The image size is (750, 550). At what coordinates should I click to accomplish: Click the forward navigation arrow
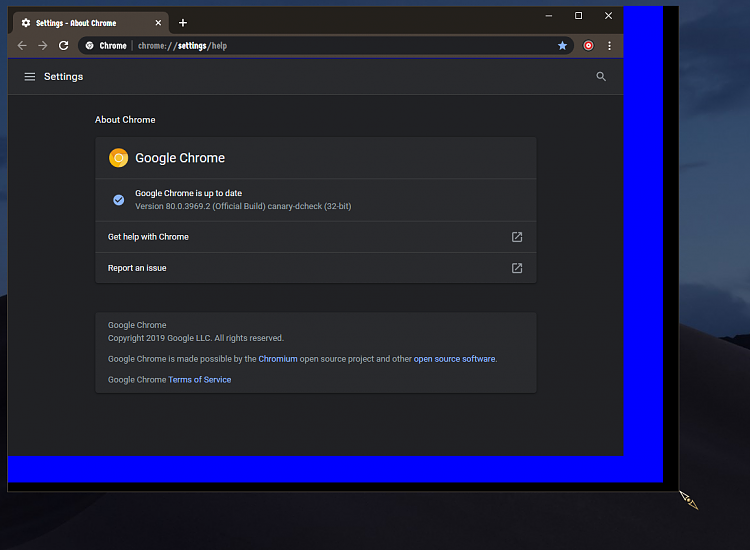point(43,45)
